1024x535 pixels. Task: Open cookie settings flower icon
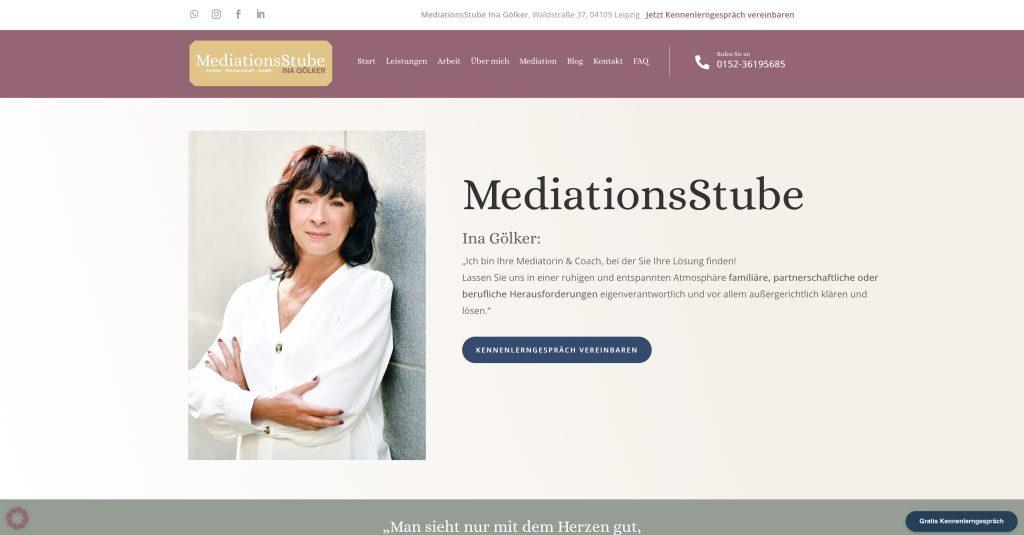tap(16, 519)
